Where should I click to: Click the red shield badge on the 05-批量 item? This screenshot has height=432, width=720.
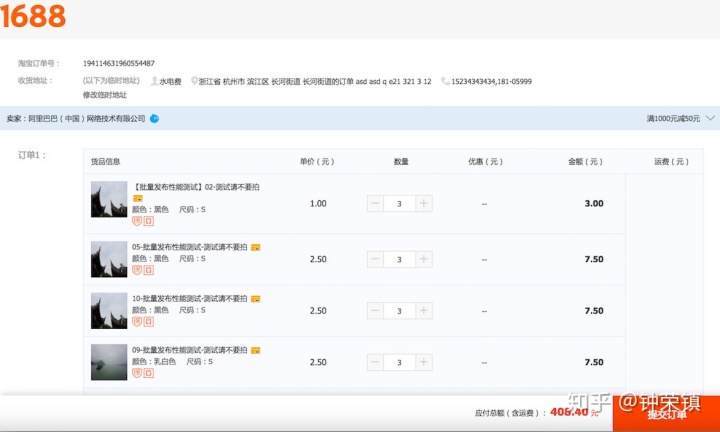(x=137, y=270)
